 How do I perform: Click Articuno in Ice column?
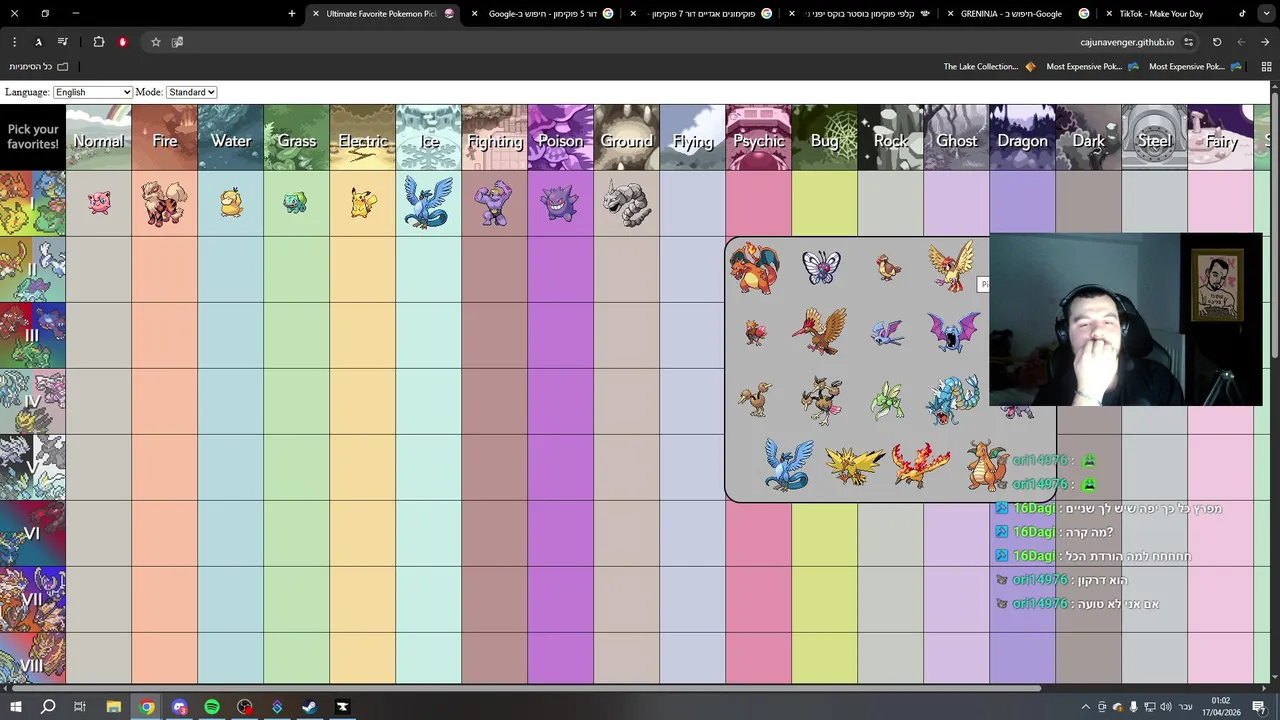click(x=428, y=203)
